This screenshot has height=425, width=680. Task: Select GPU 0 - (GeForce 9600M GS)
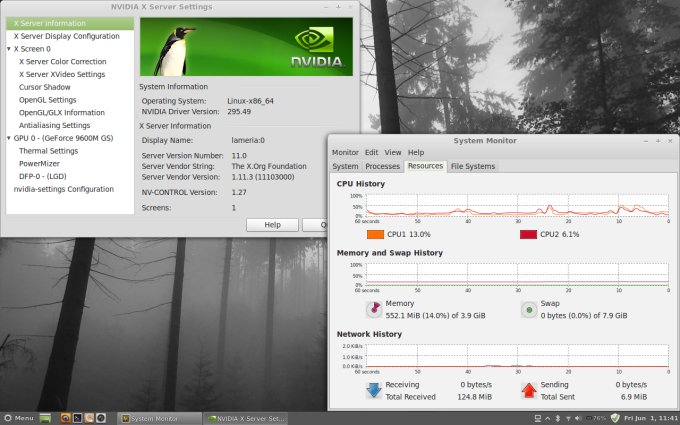click(x=63, y=138)
